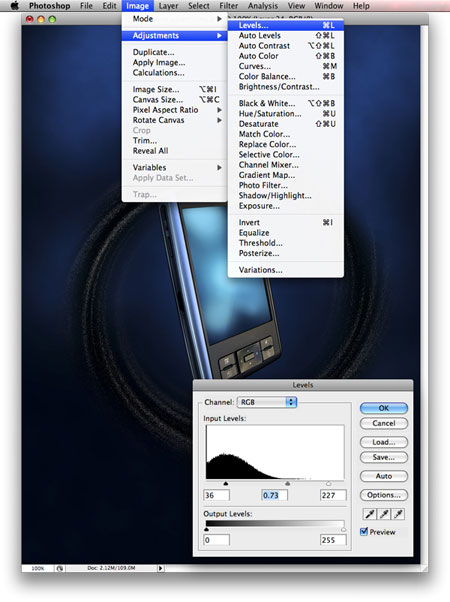Screen dimensions: 450x602
Task: Click the shadow input field showing 36
Action: (x=216, y=495)
